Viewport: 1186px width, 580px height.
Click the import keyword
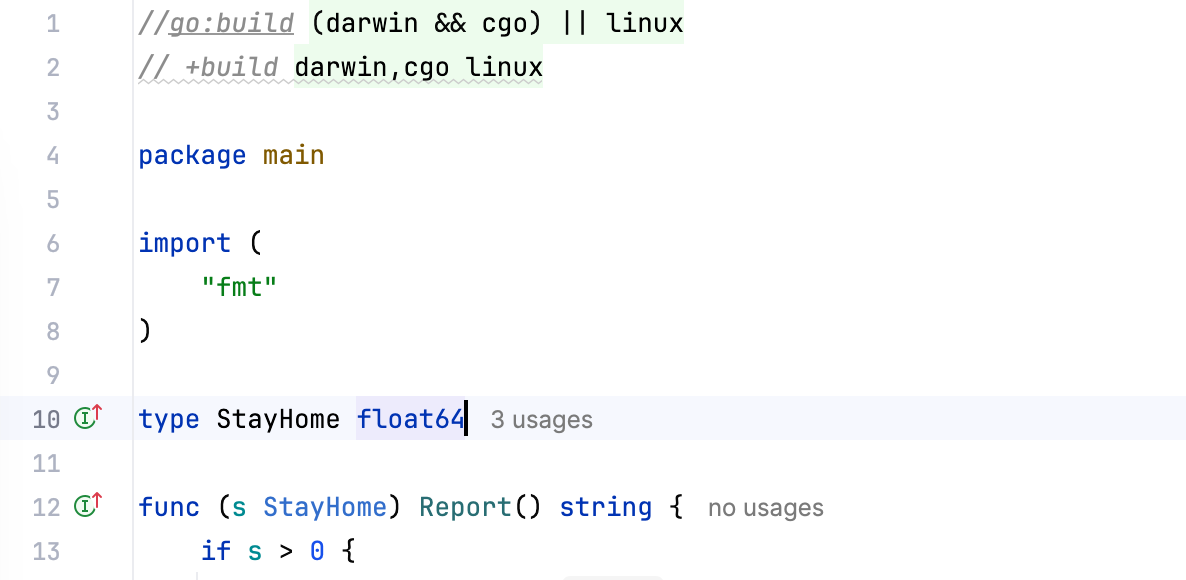pos(185,243)
